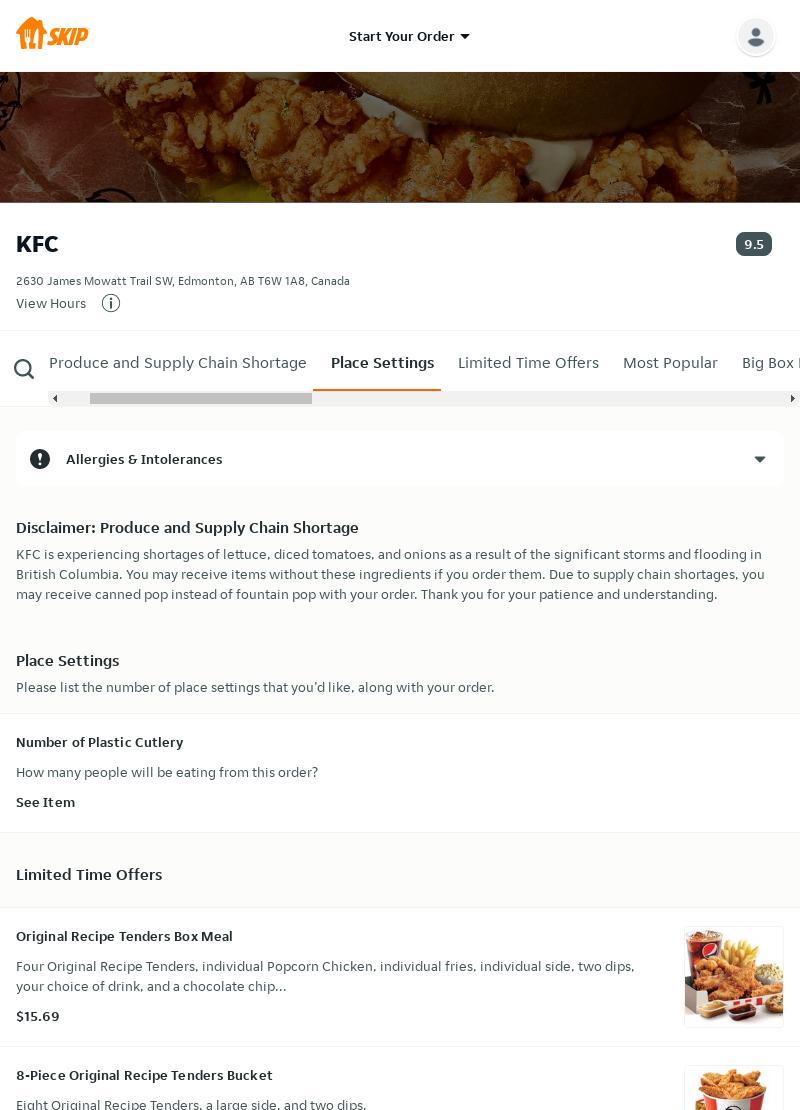Click See Item for Plastic Cutlery
The height and width of the screenshot is (1110, 800).
(45, 802)
